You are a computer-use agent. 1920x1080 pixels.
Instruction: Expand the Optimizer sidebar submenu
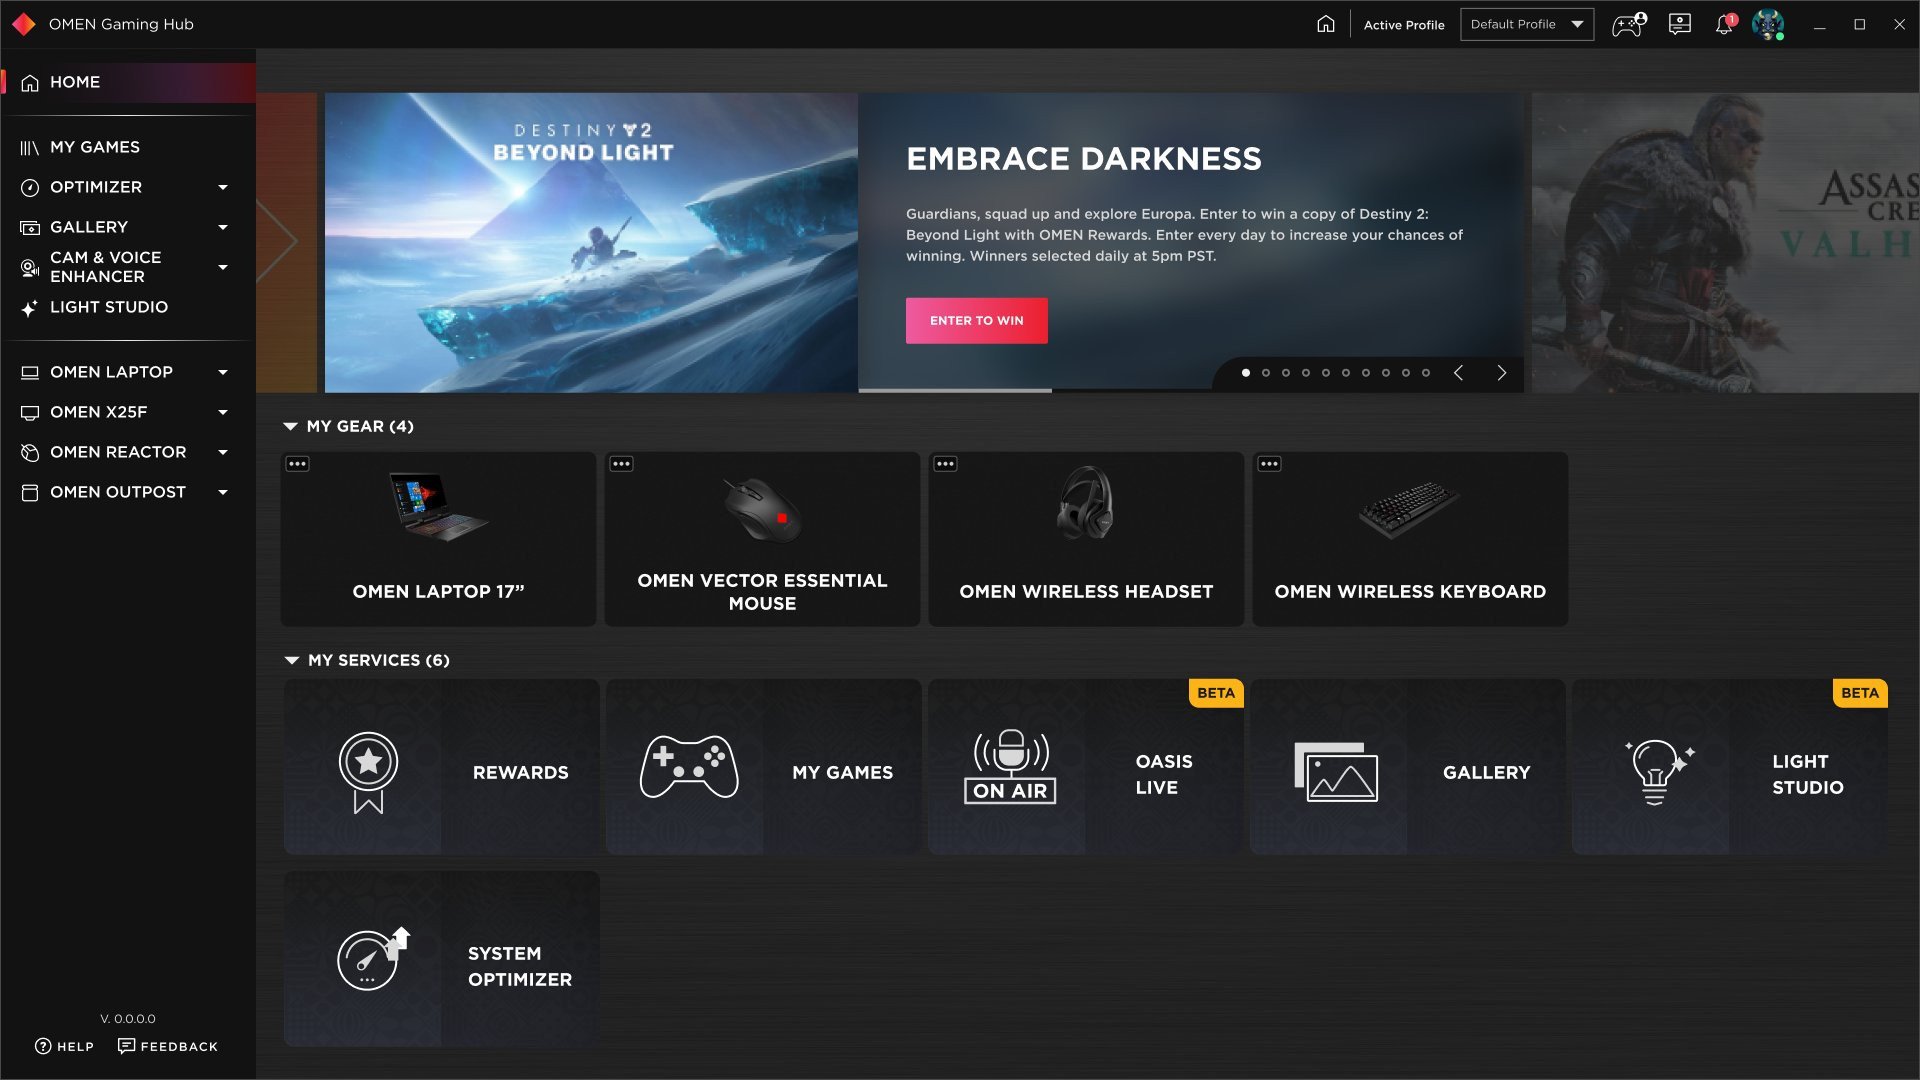[223, 187]
